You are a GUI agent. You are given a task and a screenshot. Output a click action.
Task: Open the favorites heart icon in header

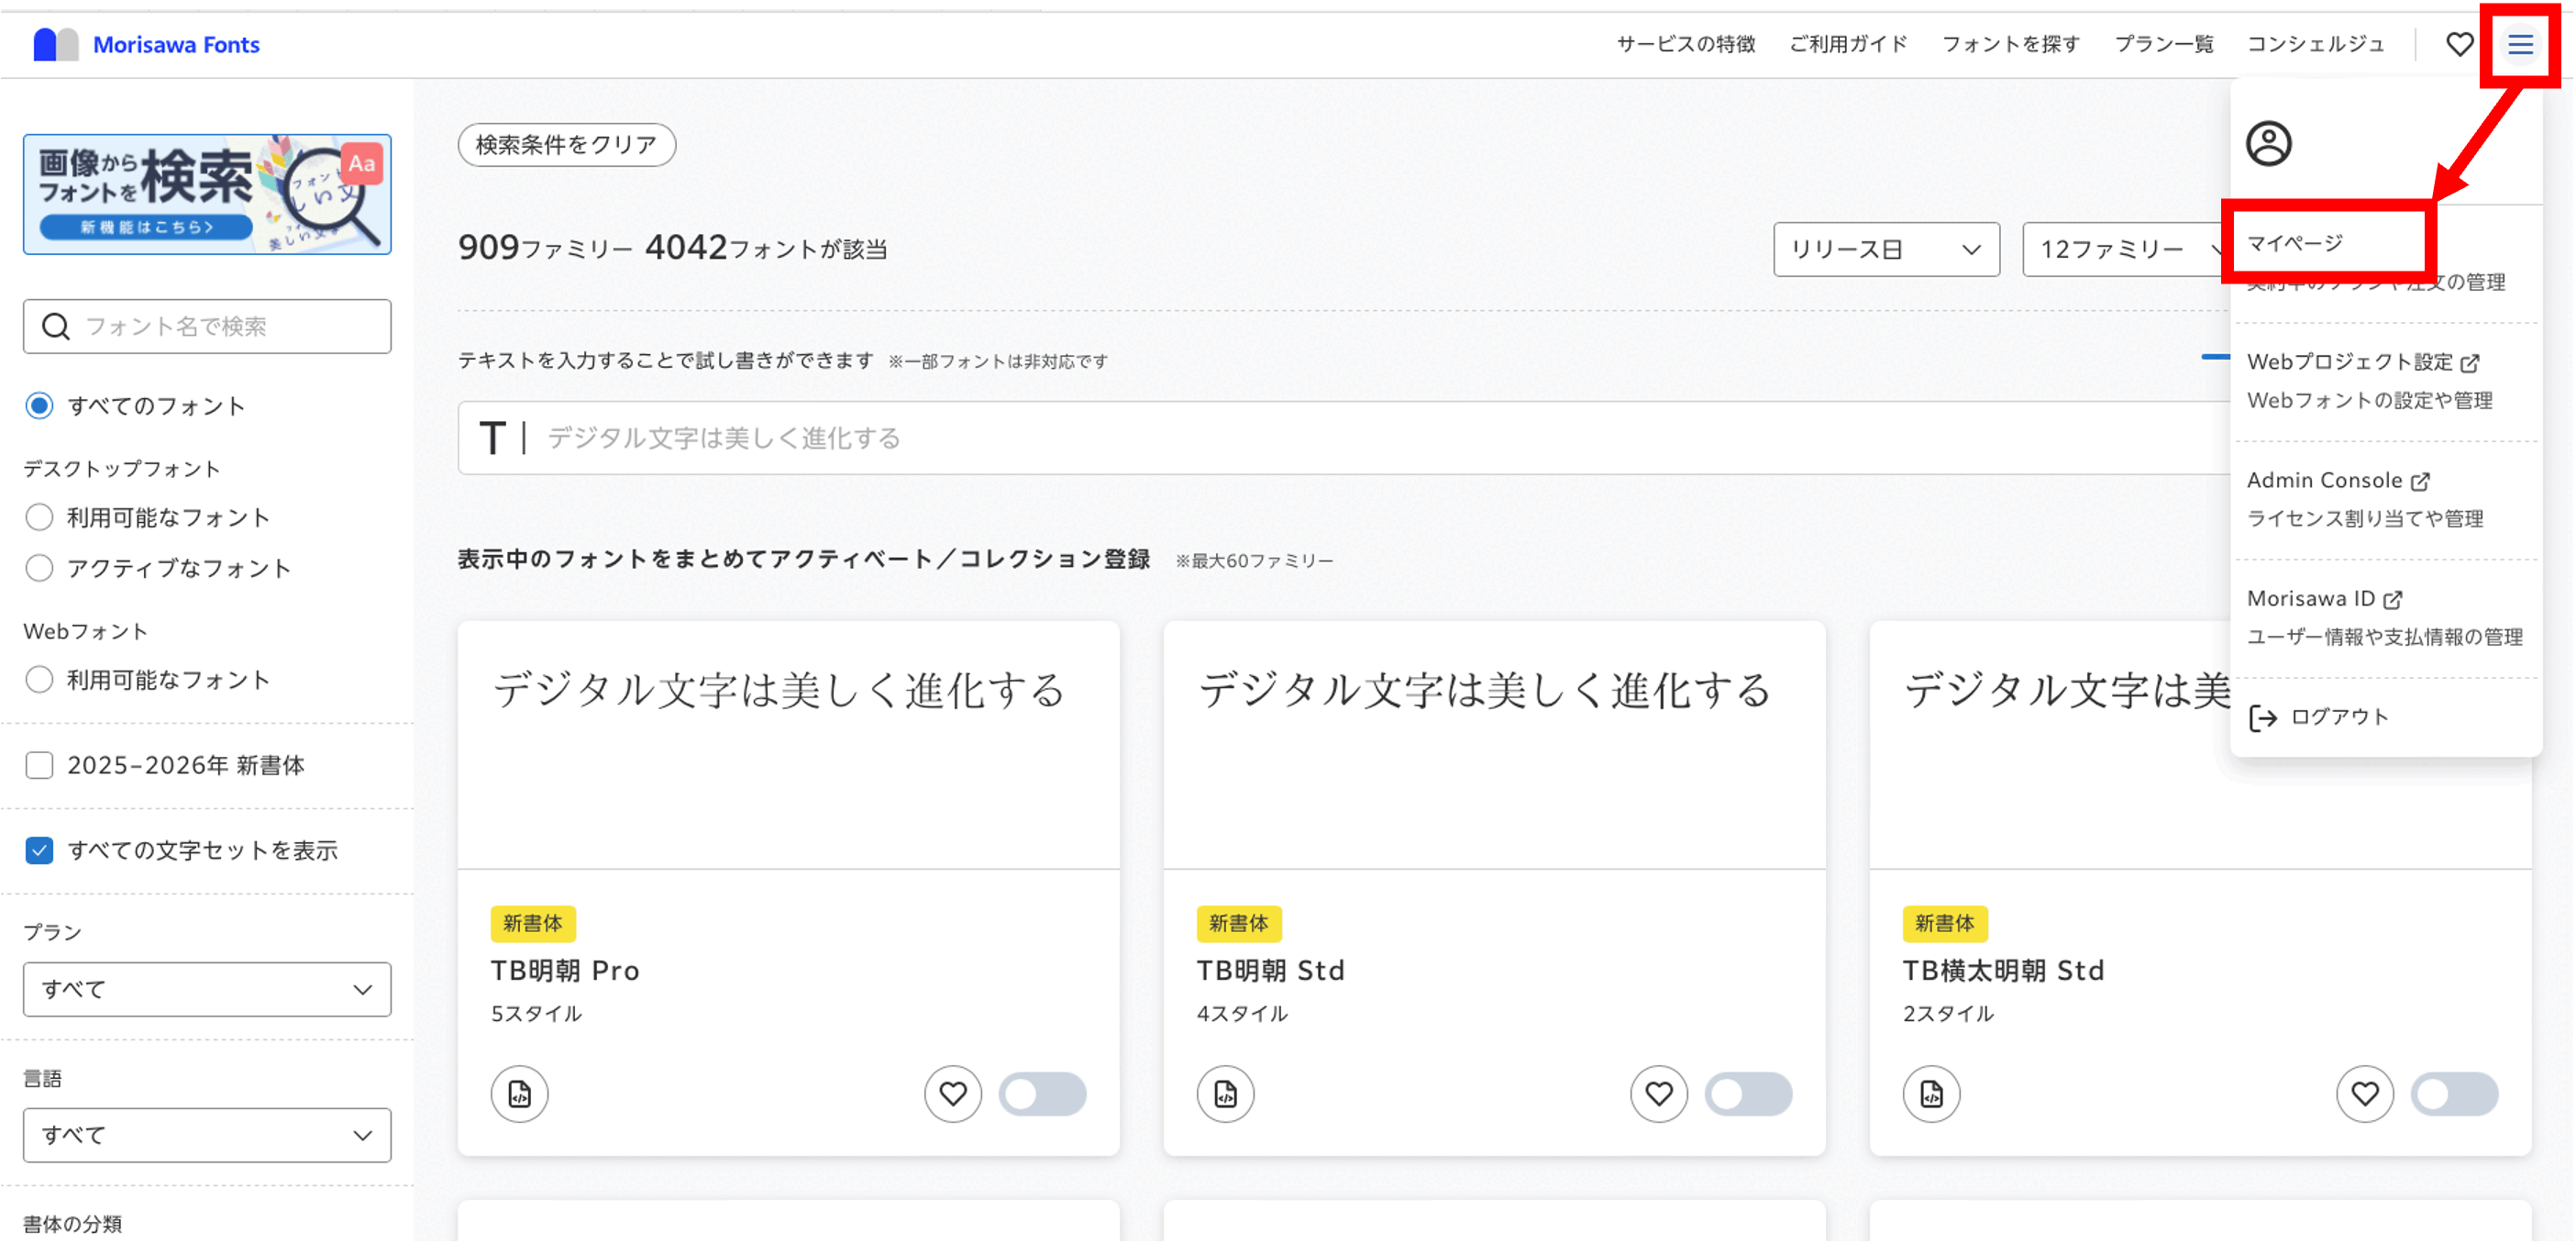click(x=2459, y=44)
